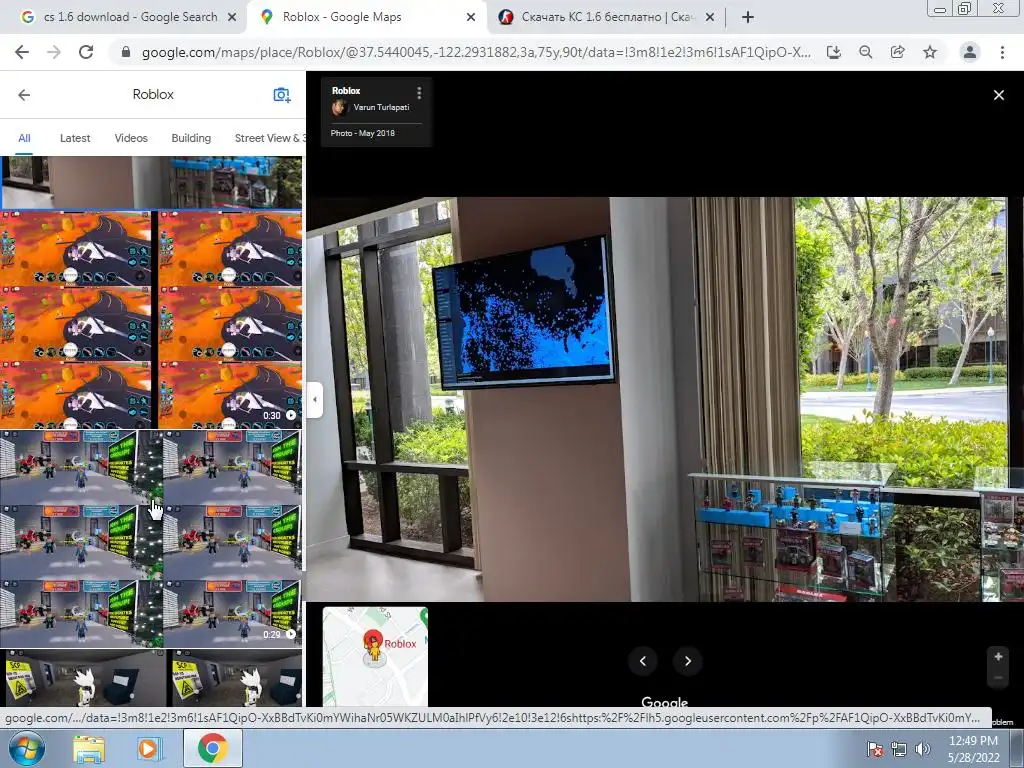Open File Explorer from the taskbar
The image size is (1024, 768).
pyautogui.click(x=89, y=748)
